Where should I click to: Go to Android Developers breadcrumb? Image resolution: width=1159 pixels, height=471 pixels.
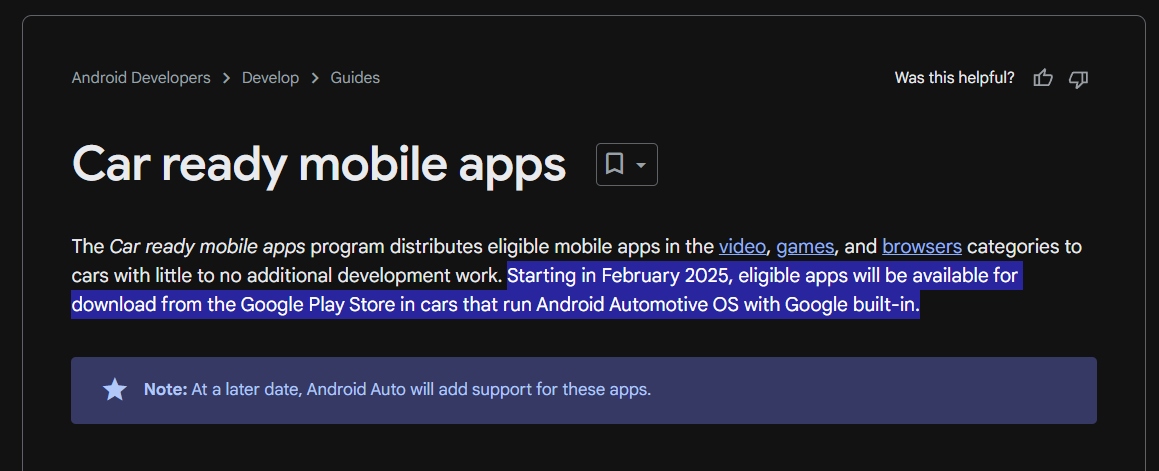[x=141, y=78]
